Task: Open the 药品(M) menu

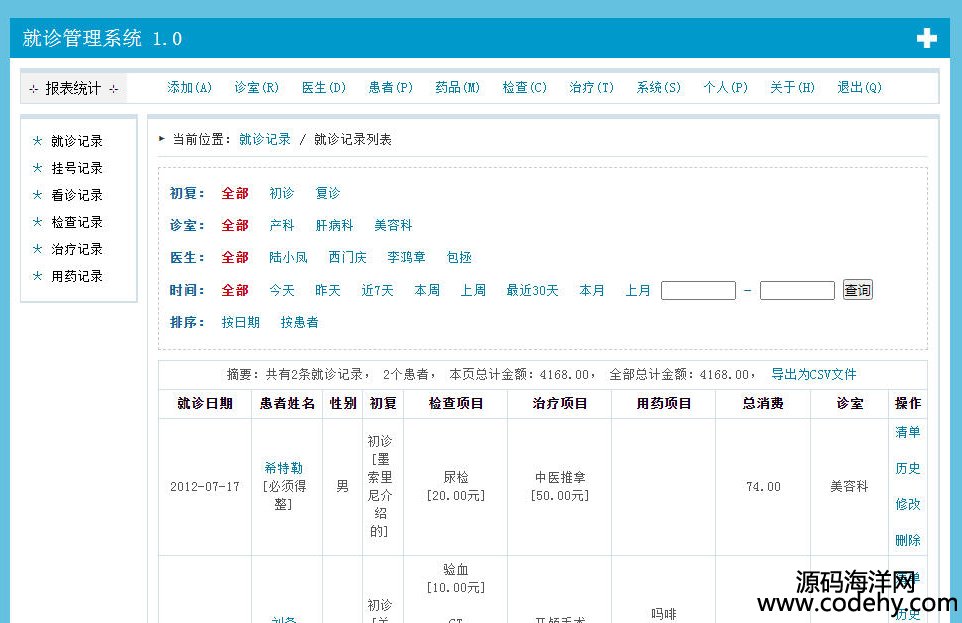Action: [458, 87]
